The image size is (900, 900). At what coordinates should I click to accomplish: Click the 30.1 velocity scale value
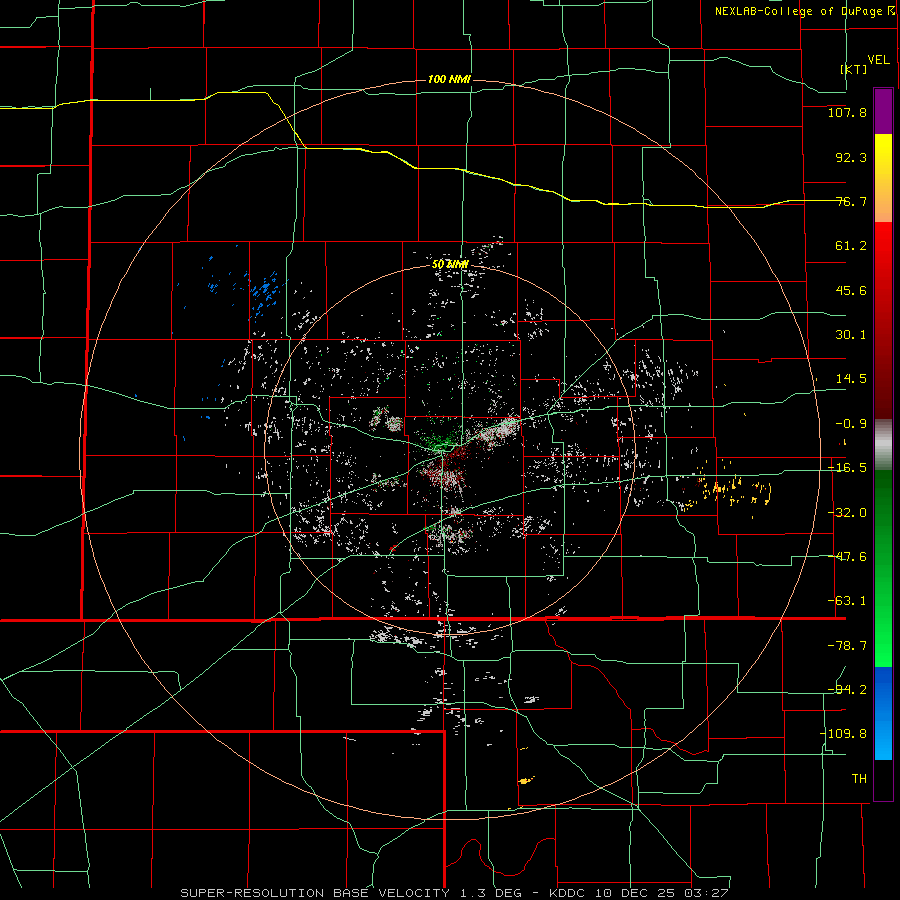(851, 335)
